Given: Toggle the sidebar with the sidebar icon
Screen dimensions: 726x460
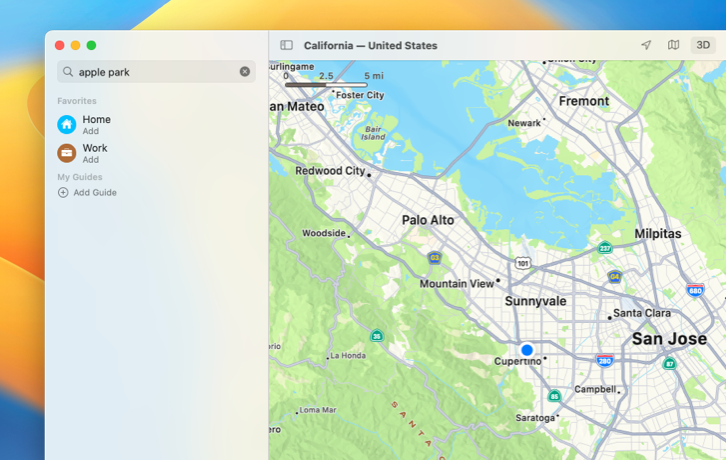Looking at the screenshot, I should [x=286, y=45].
